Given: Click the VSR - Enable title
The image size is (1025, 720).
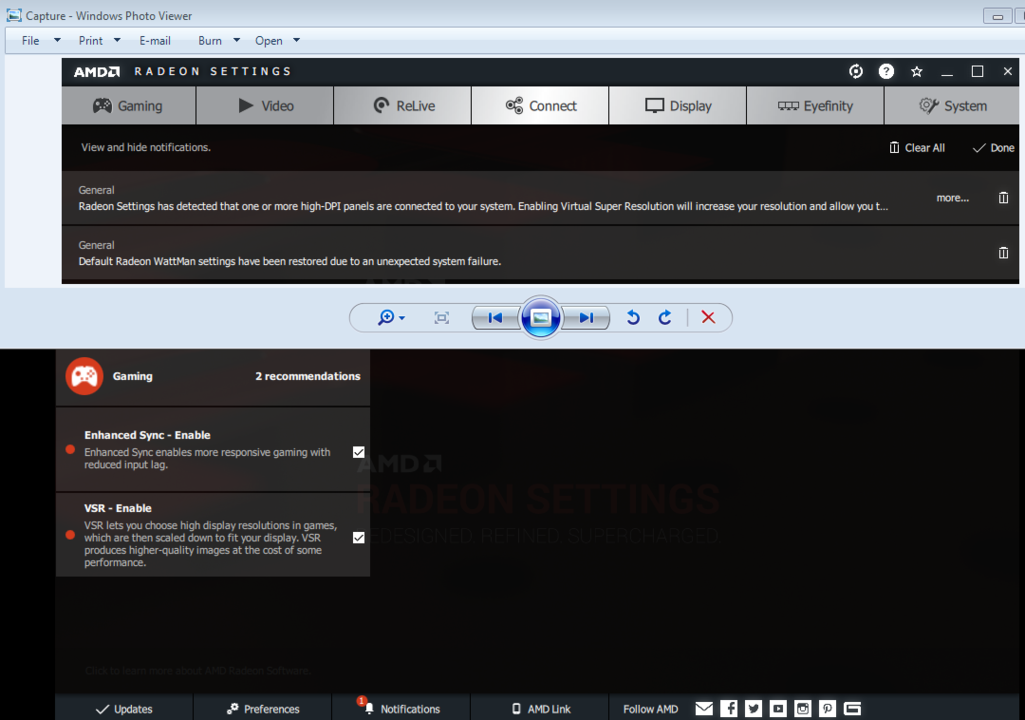Looking at the screenshot, I should coord(118,508).
